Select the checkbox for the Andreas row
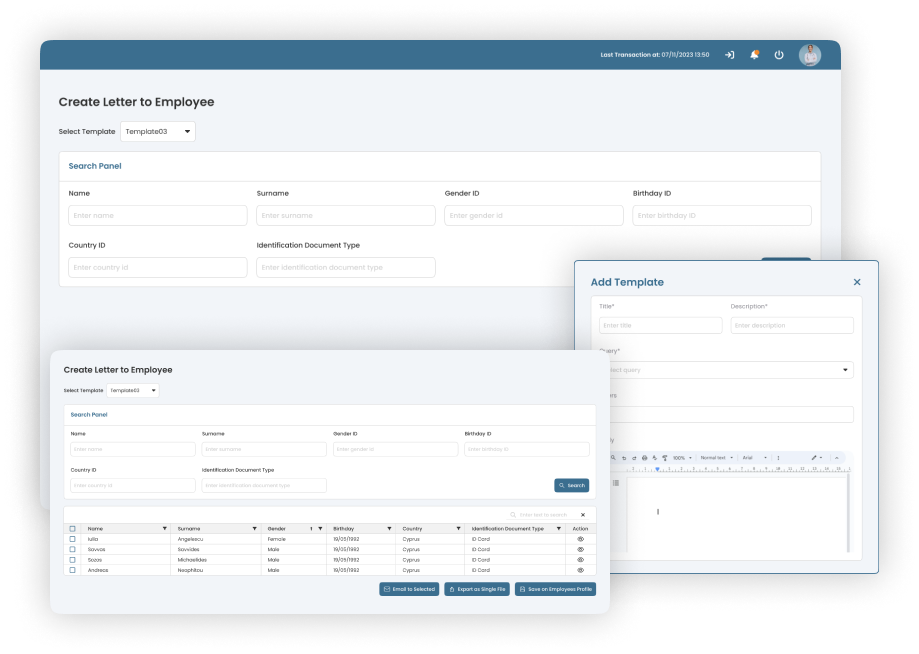Screen dimensions: 919x654 click(72, 570)
